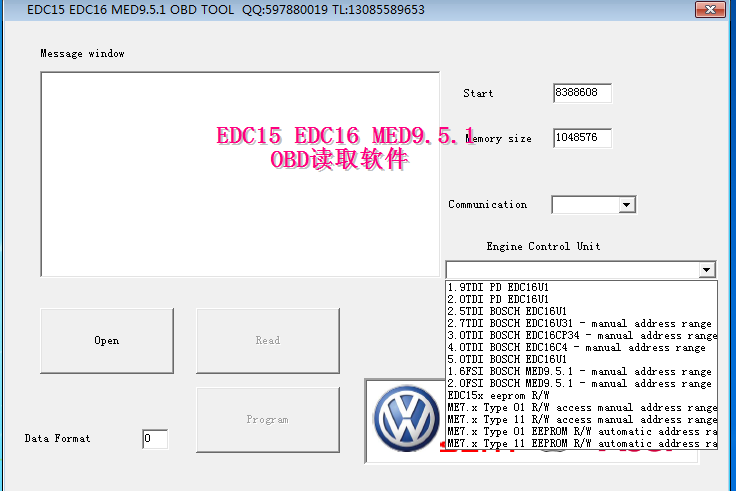736x491 pixels.
Task: Pick ME7.x Type 01 R/W access manual
Action: pyautogui.click(x=581, y=408)
